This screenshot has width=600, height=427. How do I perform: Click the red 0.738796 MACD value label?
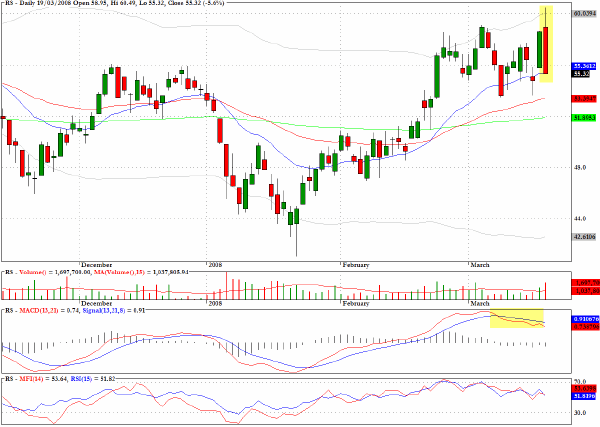coord(585,327)
